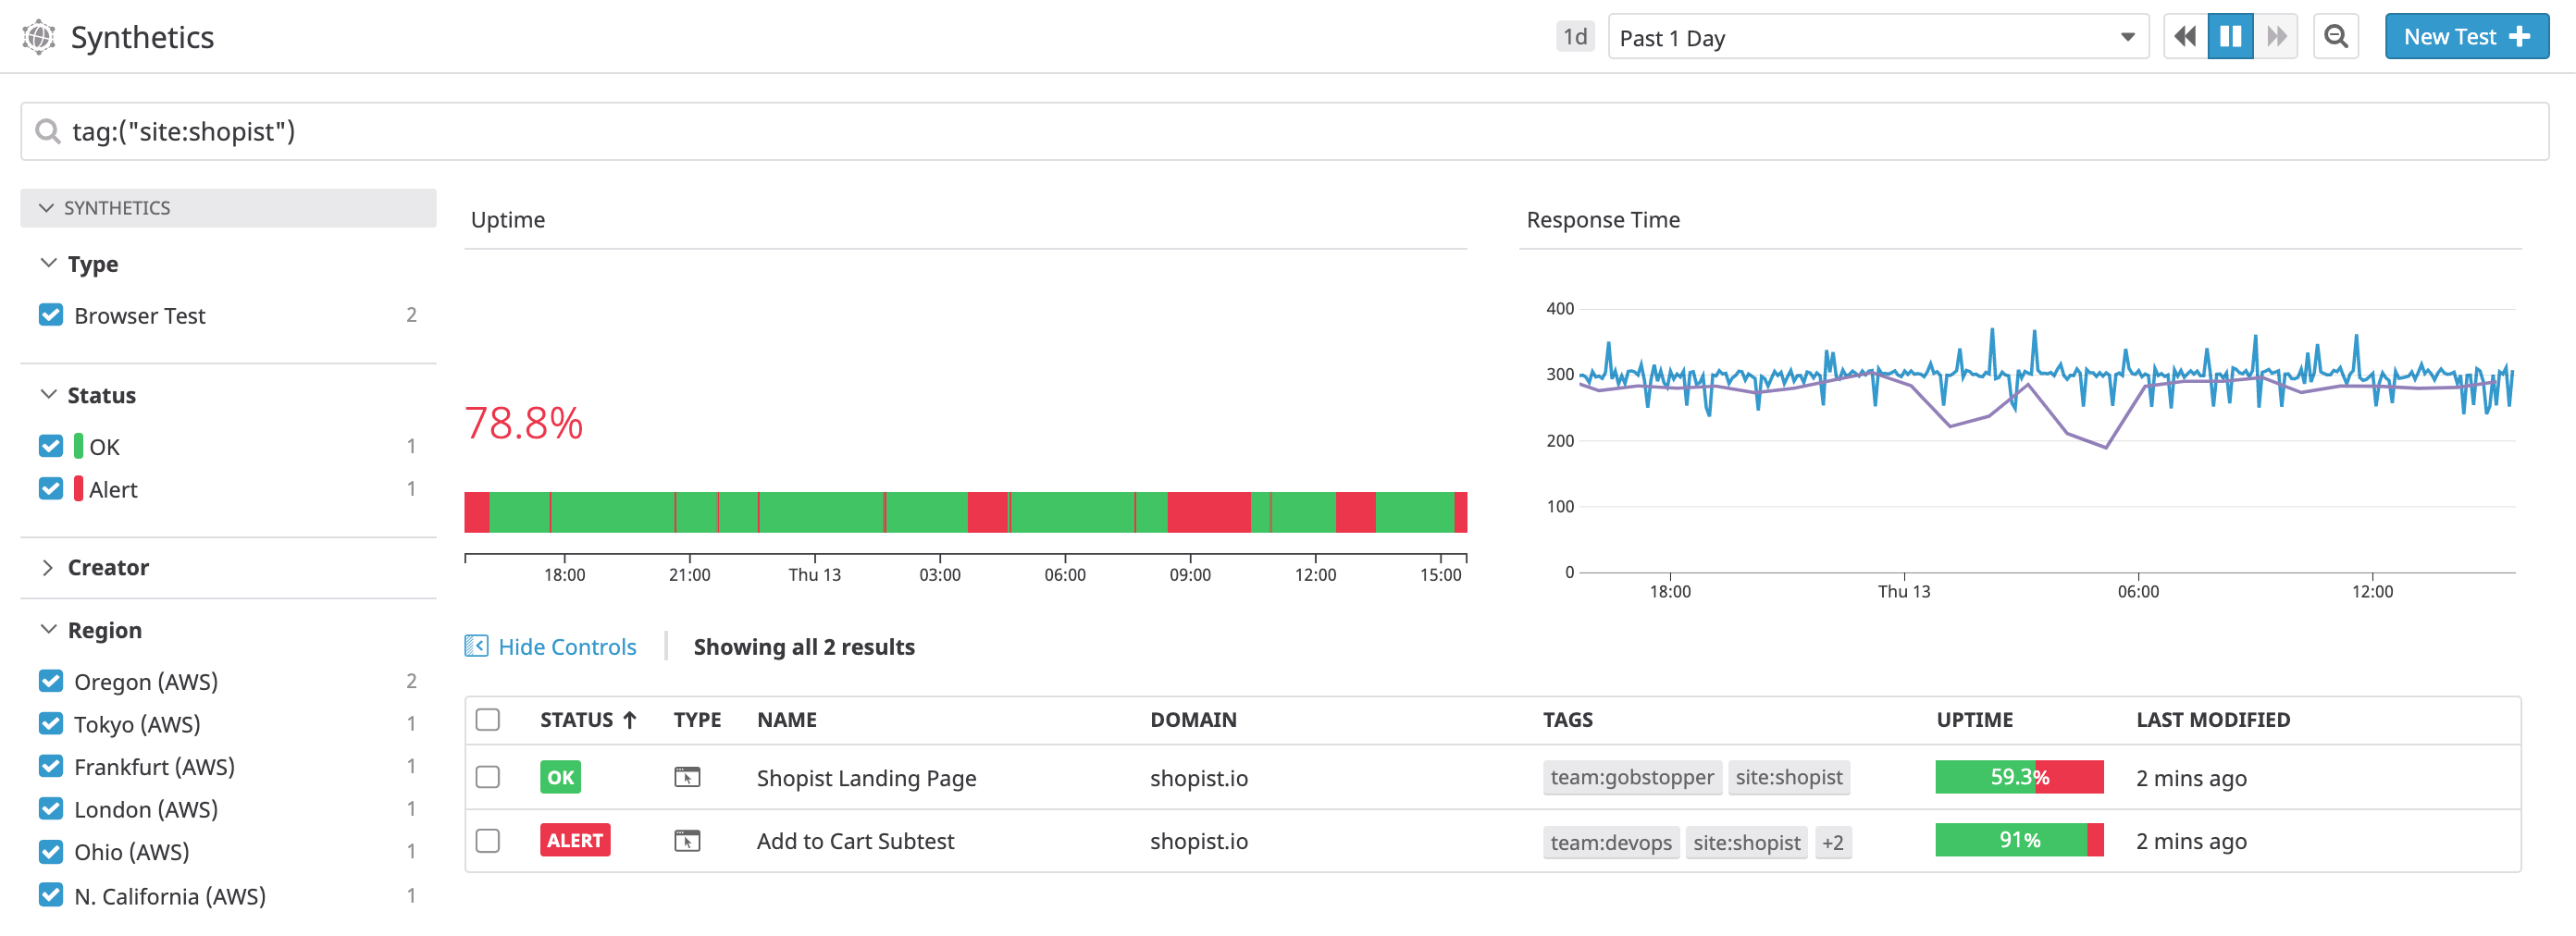Click the zoom-out magnifier icon
Image resolution: width=2576 pixels, height=936 pixels.
coord(2336,36)
